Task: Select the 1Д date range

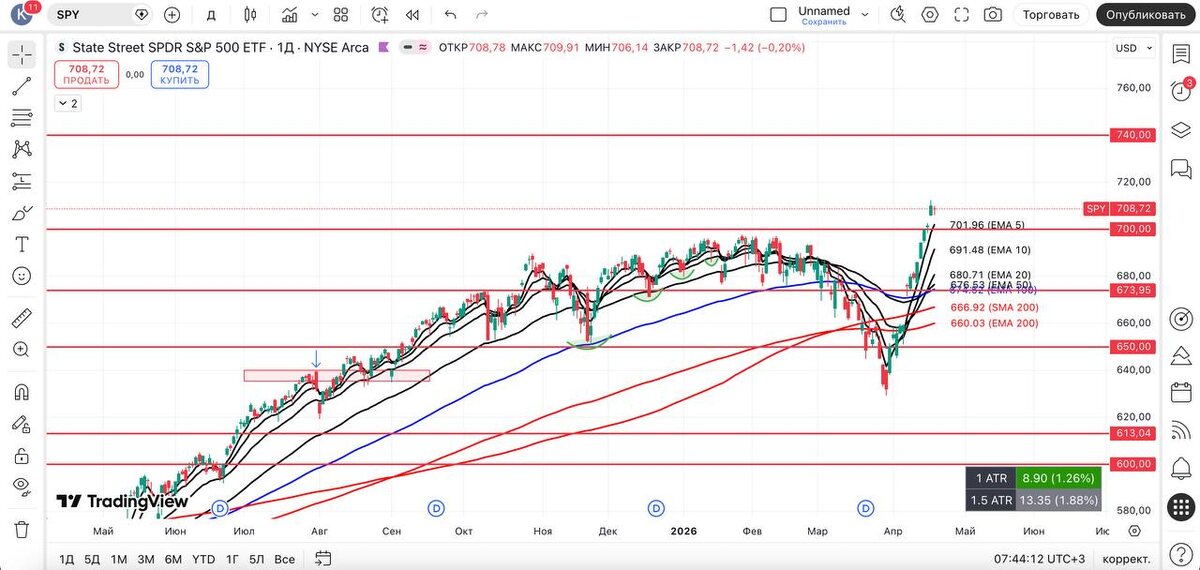Action: 67,559
